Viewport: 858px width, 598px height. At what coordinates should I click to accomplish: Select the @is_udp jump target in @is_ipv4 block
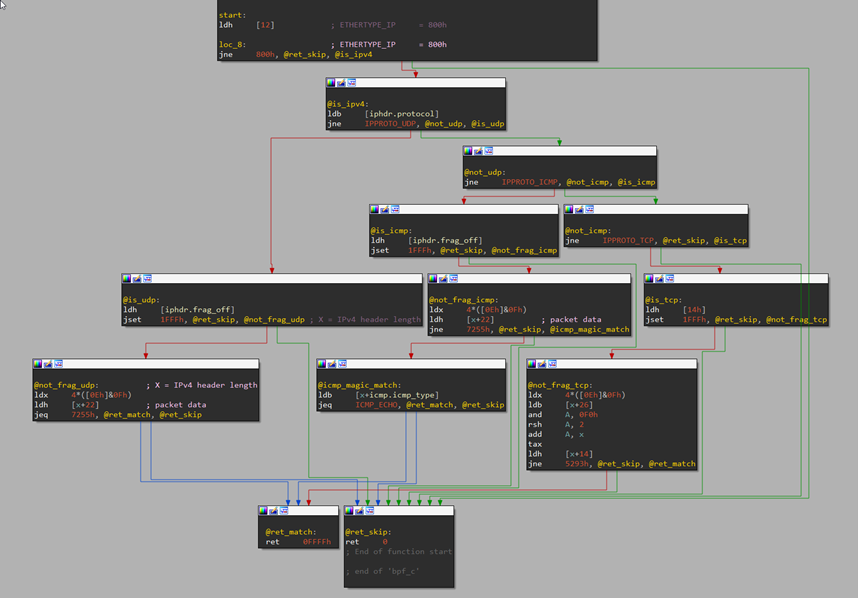(x=487, y=124)
